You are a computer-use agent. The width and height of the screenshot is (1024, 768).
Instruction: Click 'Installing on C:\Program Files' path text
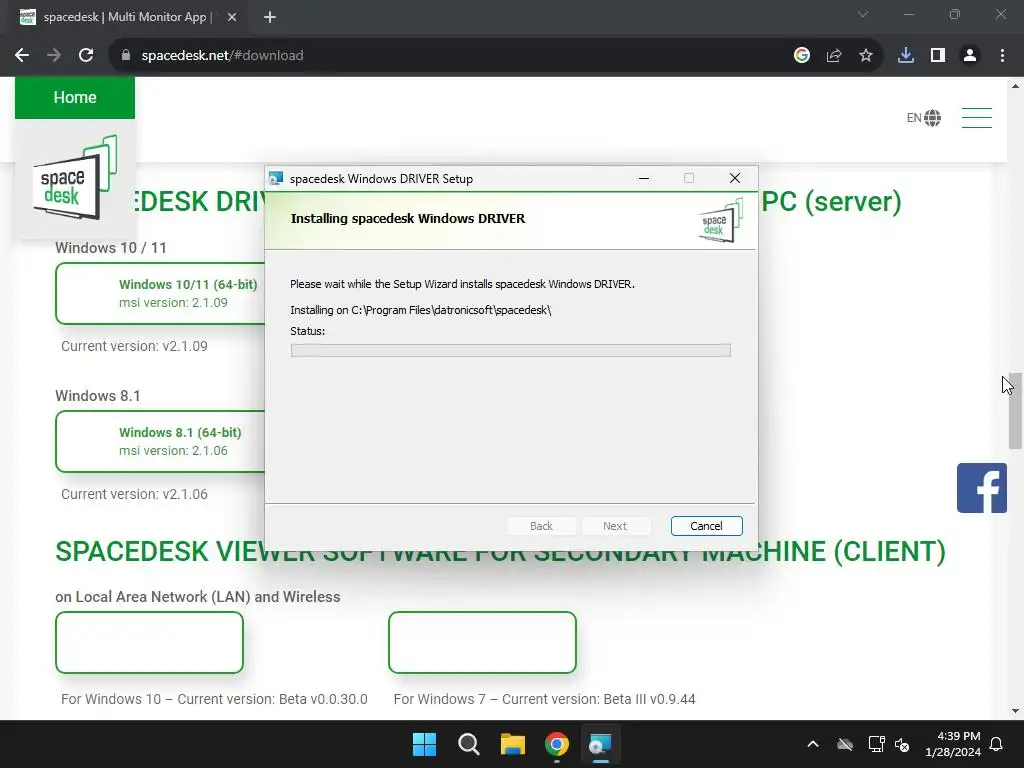click(421, 310)
